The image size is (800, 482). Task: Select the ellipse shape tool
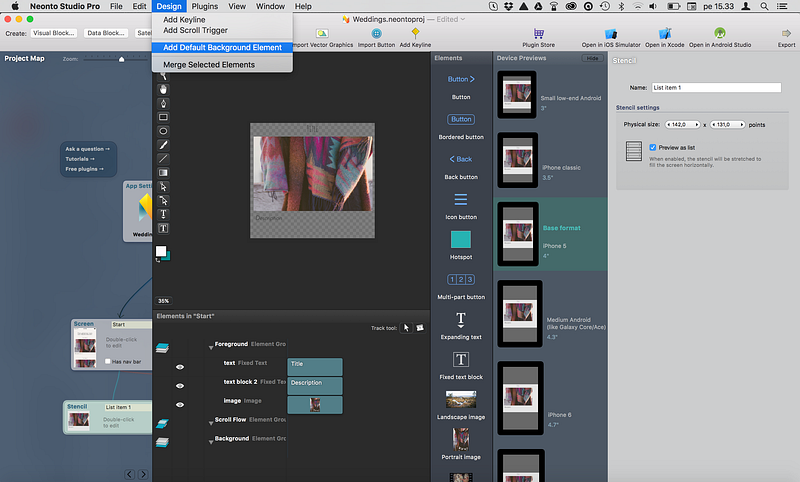[163, 131]
